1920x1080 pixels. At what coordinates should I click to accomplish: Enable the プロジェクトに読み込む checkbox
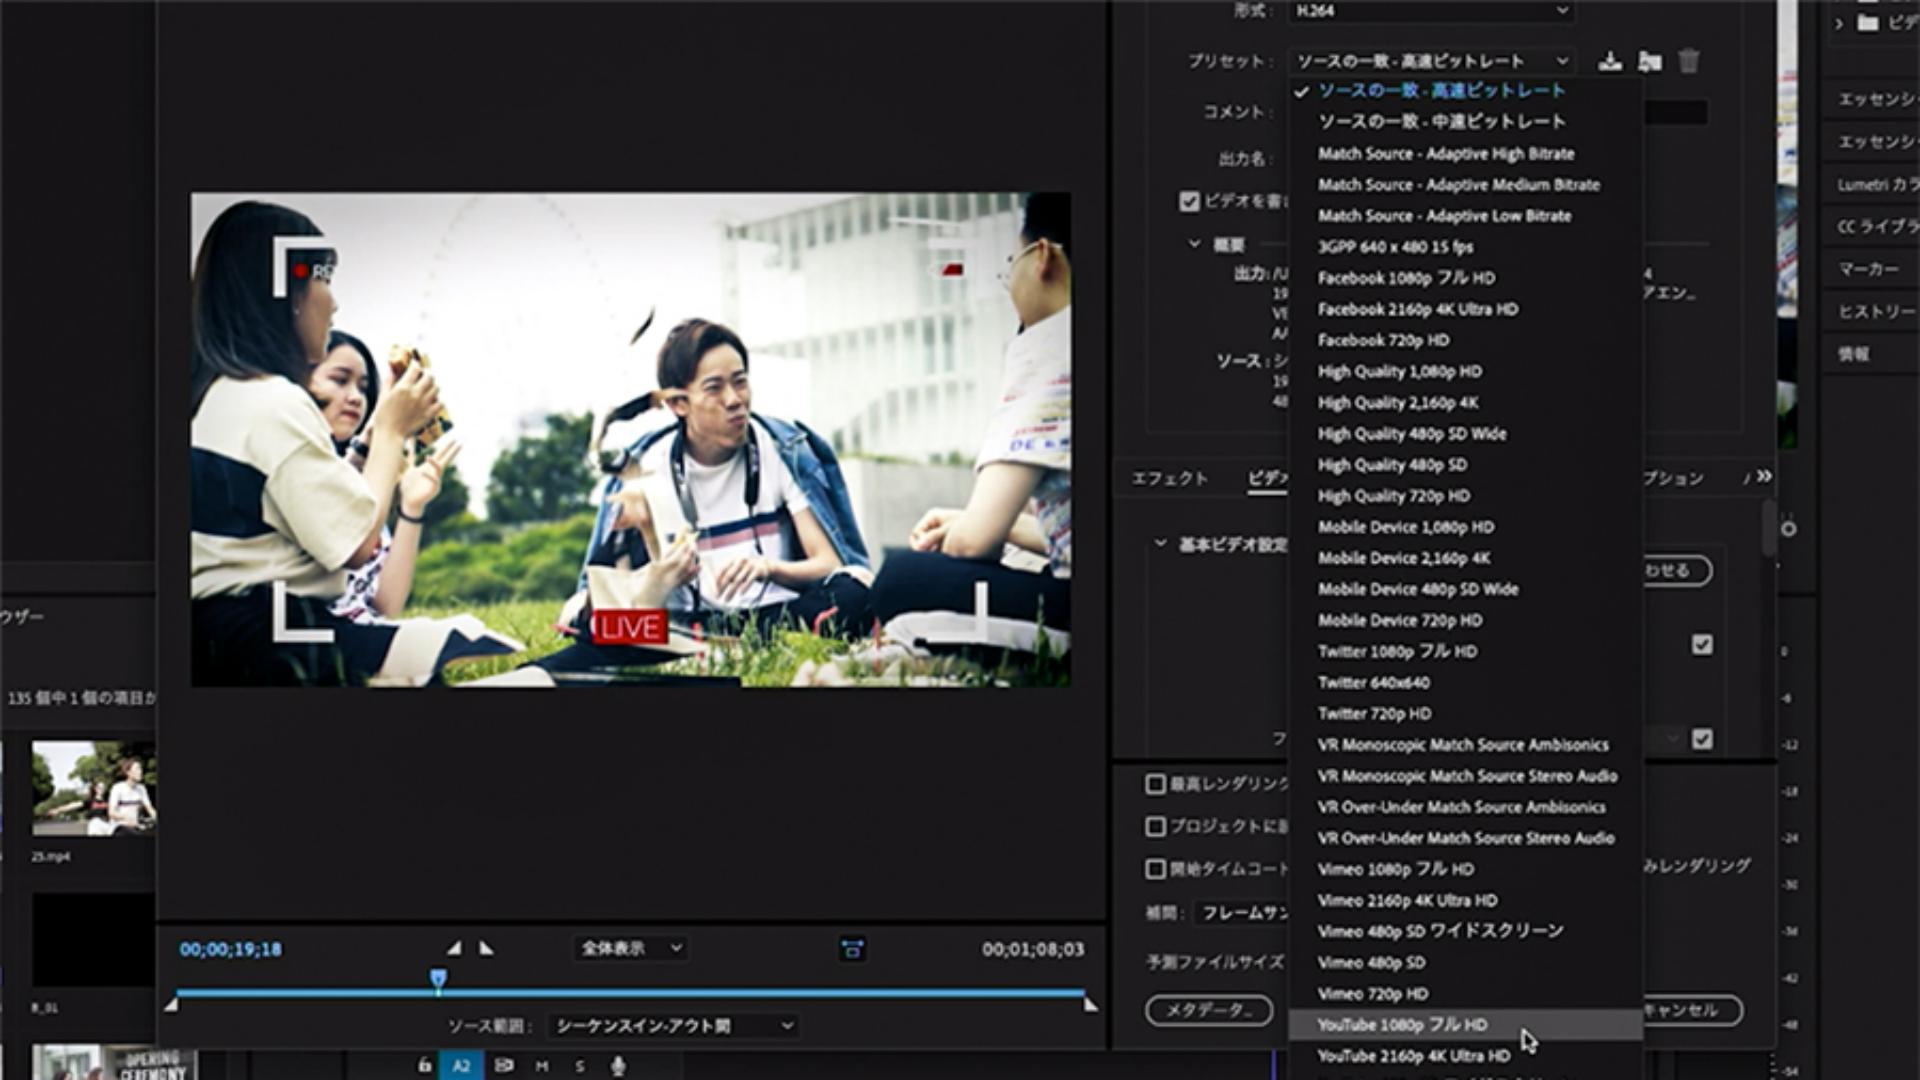coord(1156,826)
